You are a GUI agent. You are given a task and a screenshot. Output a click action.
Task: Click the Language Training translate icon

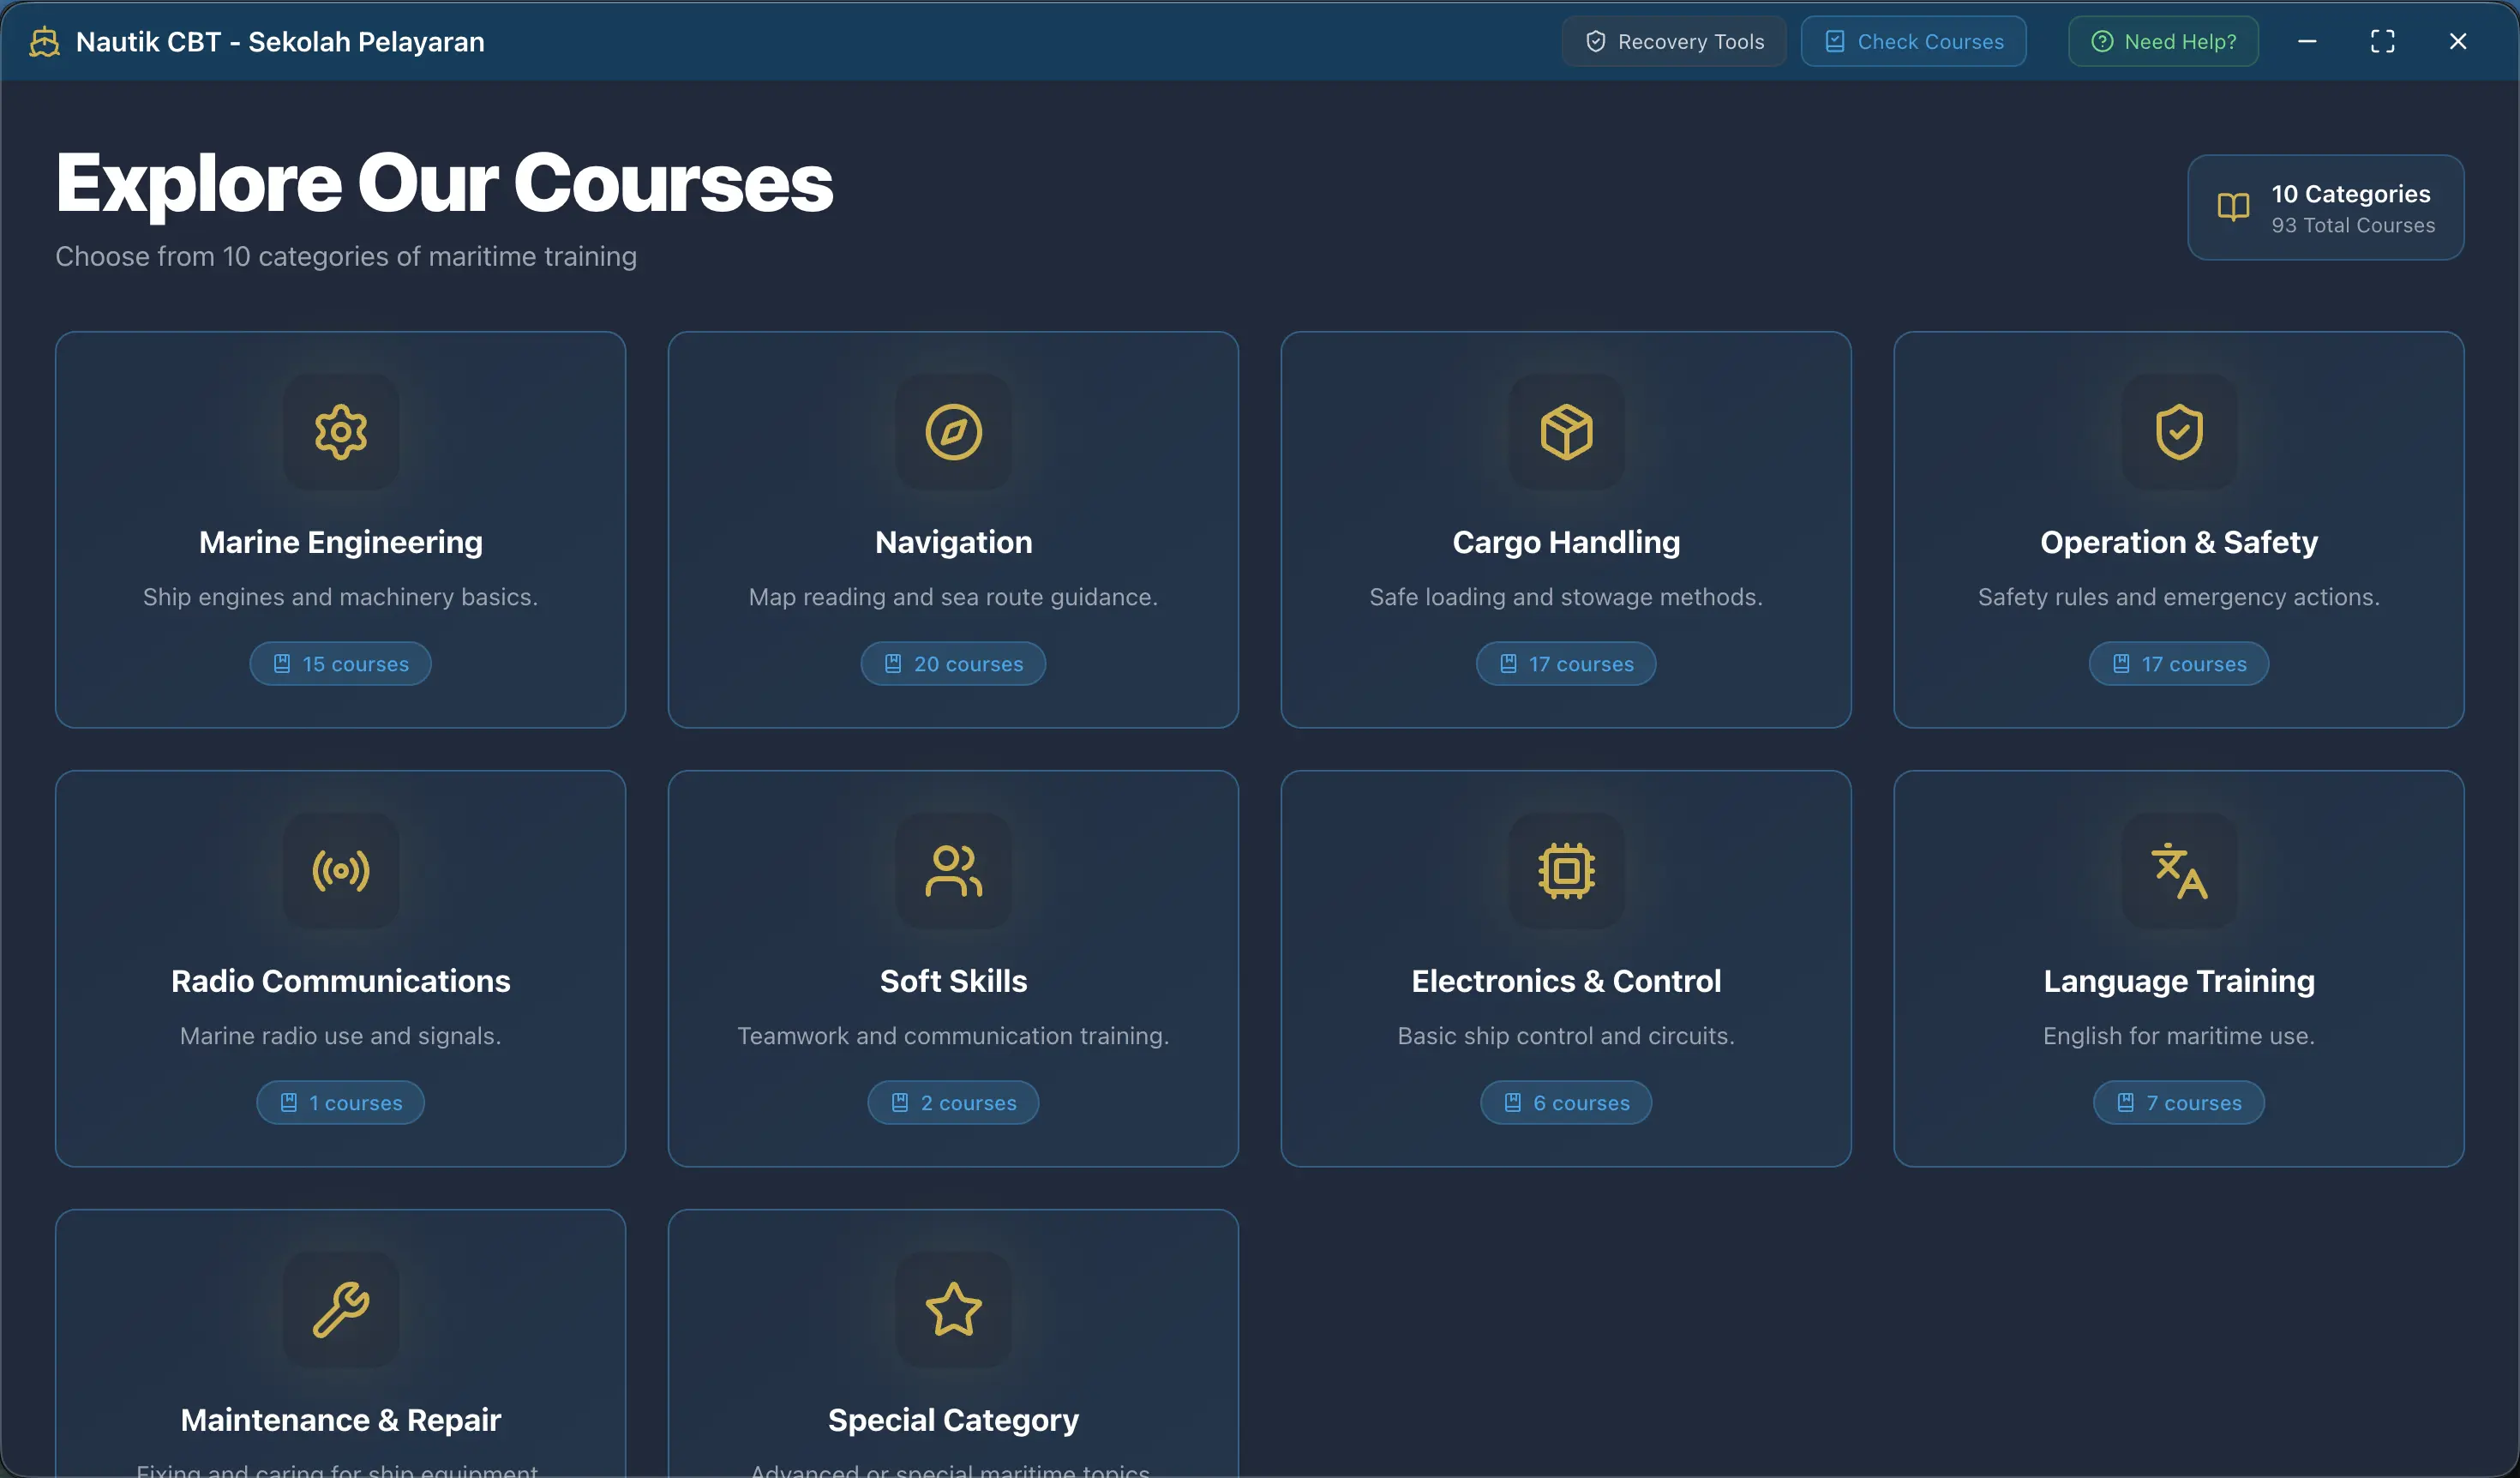click(2179, 871)
